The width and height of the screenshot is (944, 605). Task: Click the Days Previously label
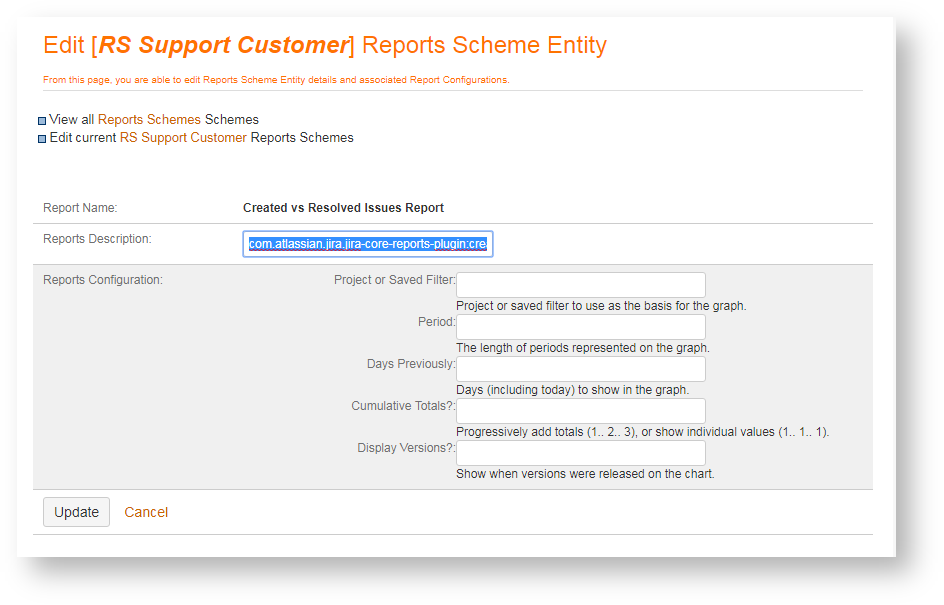coord(410,364)
